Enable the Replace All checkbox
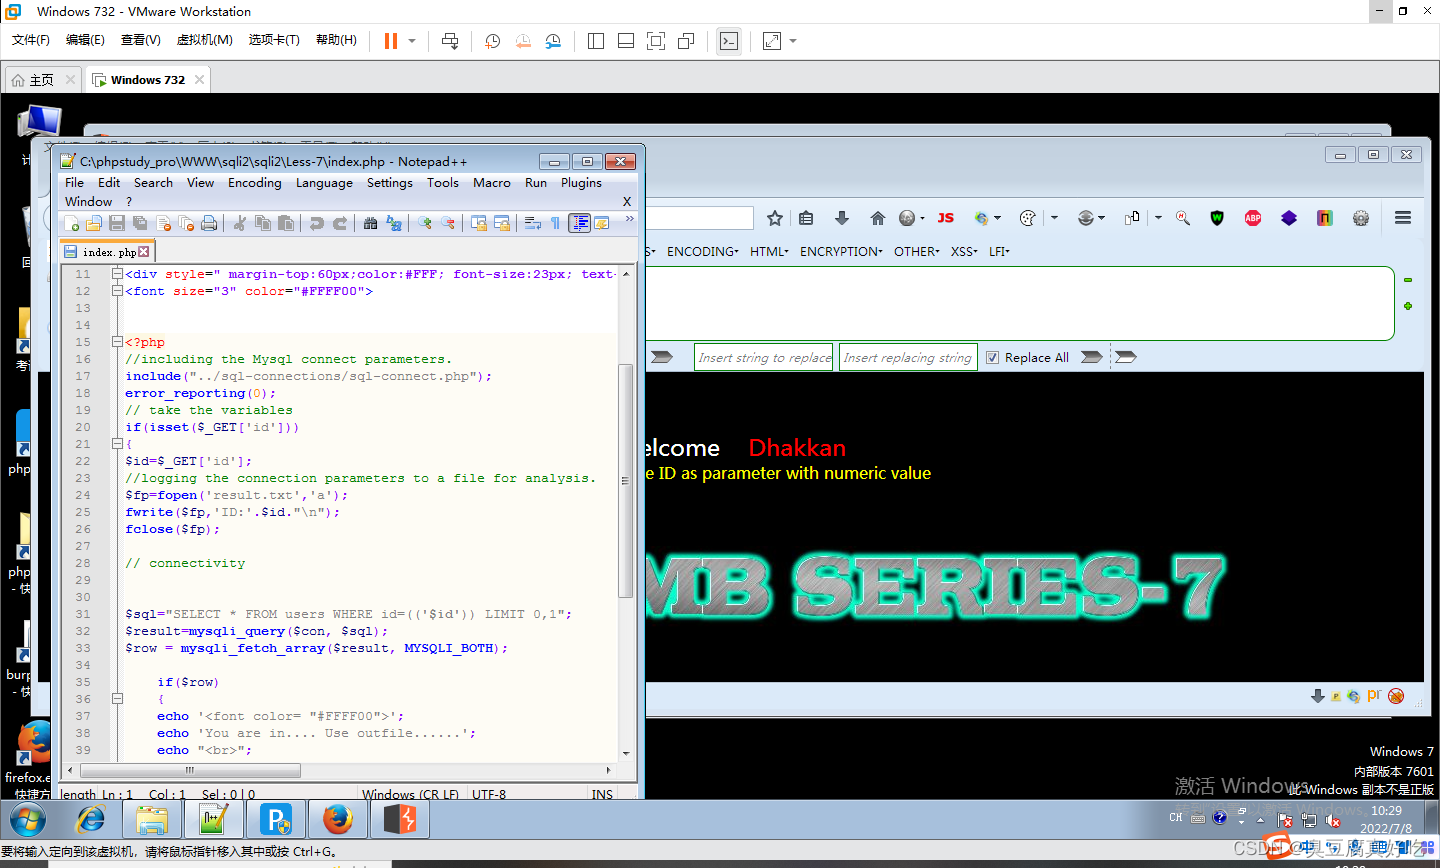Image resolution: width=1440 pixels, height=868 pixels. (x=993, y=357)
